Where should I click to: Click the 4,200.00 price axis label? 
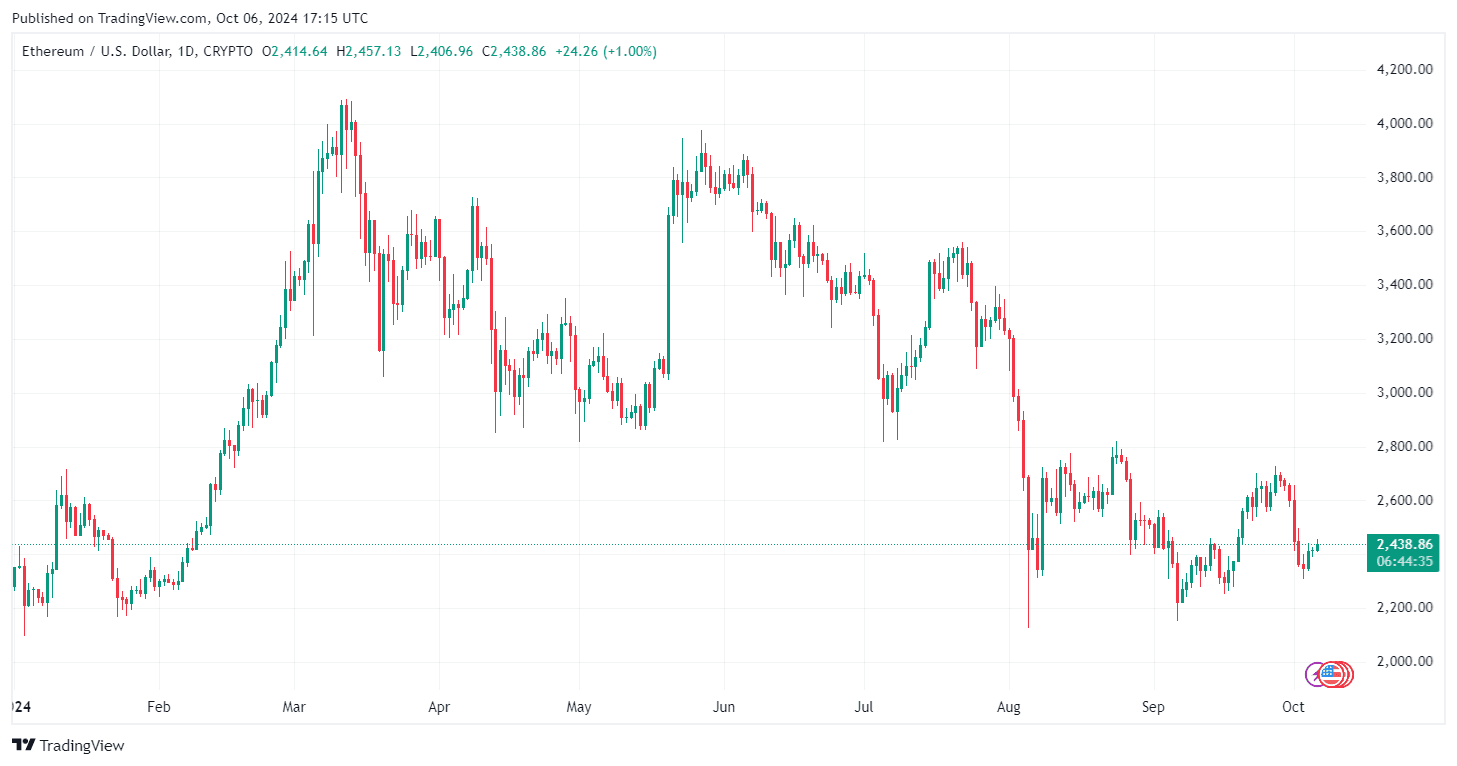pyautogui.click(x=1404, y=70)
